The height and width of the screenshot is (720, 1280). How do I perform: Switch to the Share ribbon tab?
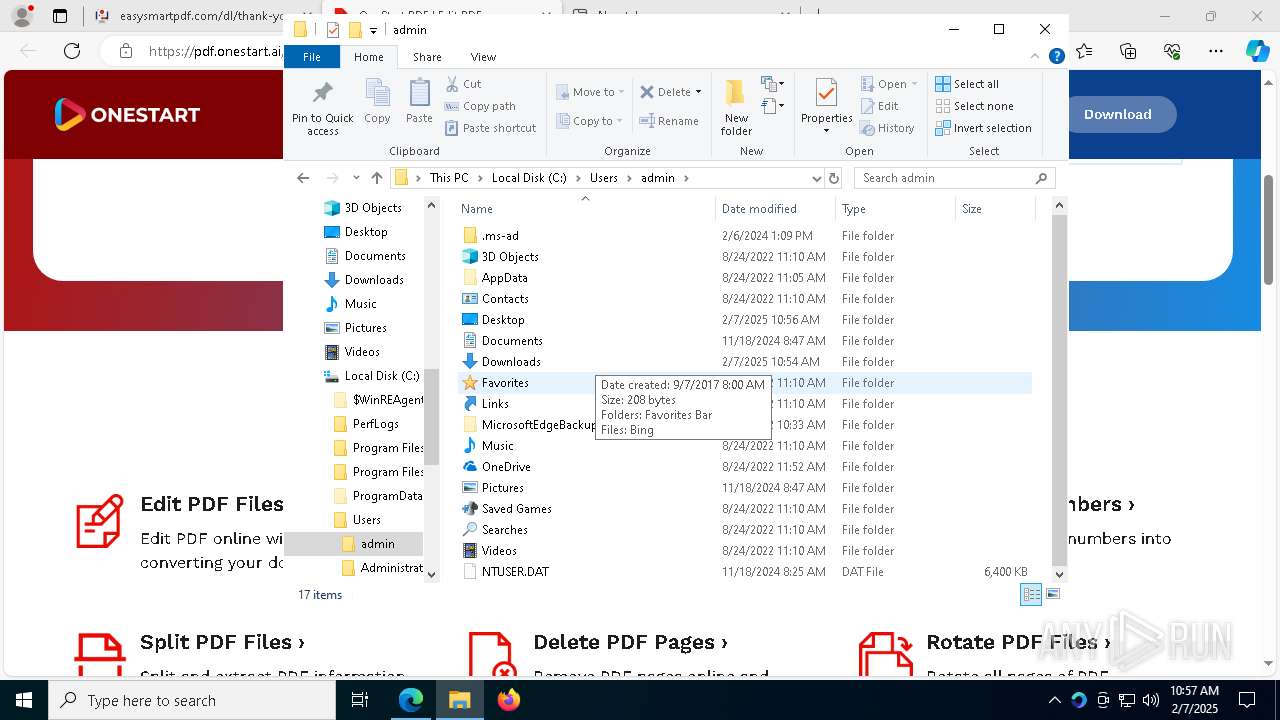[x=427, y=57]
